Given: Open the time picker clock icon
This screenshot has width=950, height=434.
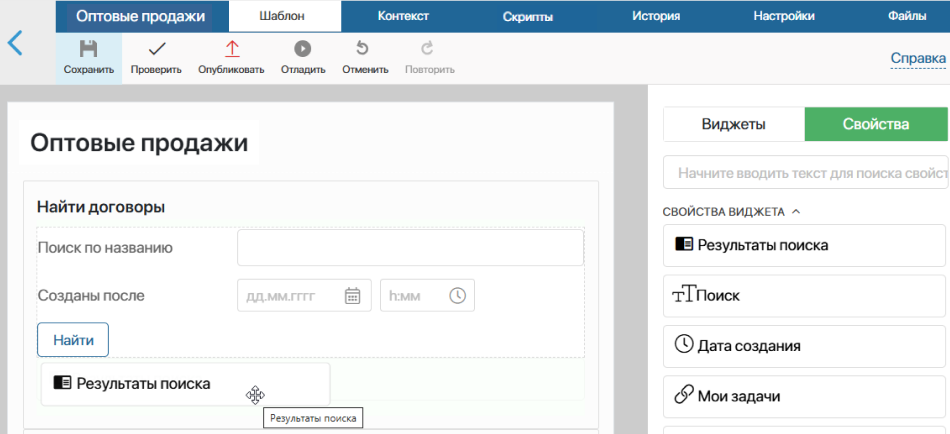Looking at the screenshot, I should click(x=457, y=295).
